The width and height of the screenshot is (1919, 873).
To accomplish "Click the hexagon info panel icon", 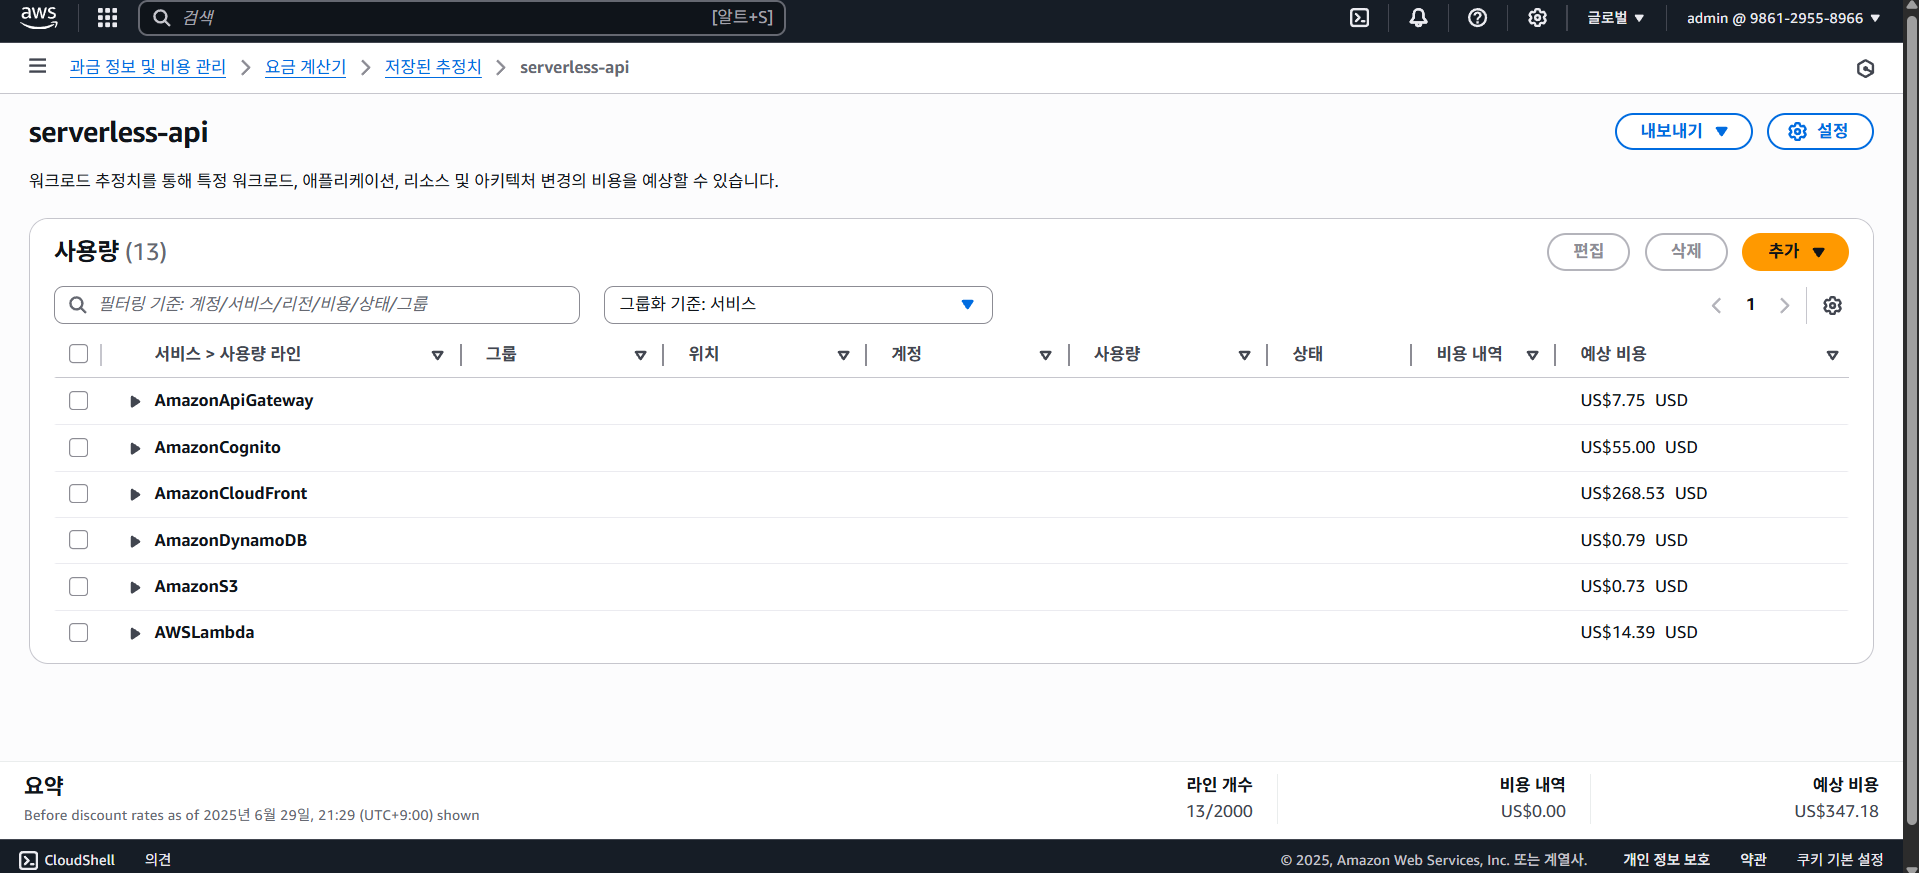I will [1865, 68].
